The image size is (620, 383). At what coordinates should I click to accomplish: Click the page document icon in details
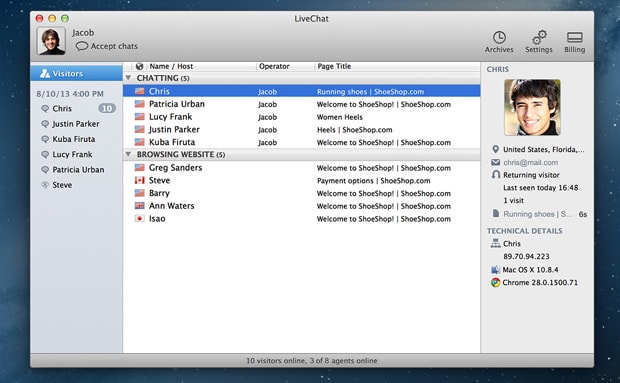pos(495,214)
